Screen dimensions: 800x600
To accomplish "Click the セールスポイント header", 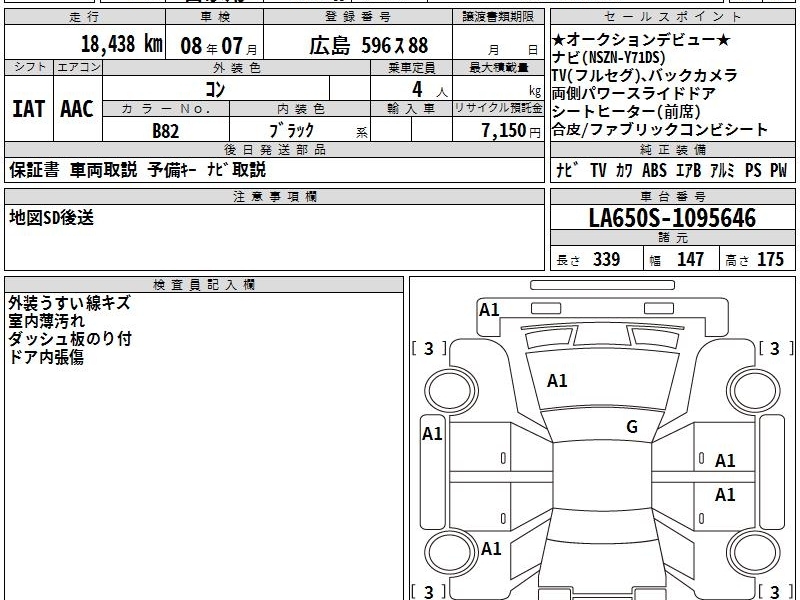I will pyautogui.click(x=672, y=17).
